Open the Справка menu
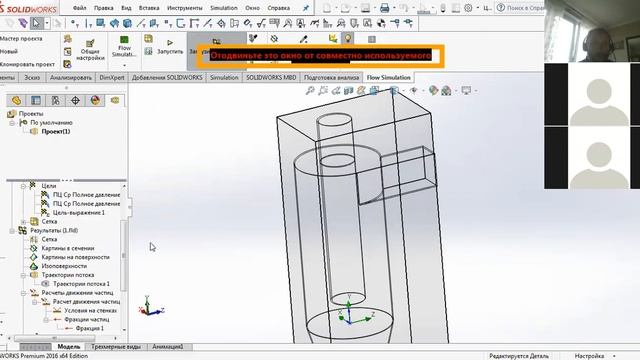Image resolution: width=640 pixels, height=360 pixels. coord(278,8)
